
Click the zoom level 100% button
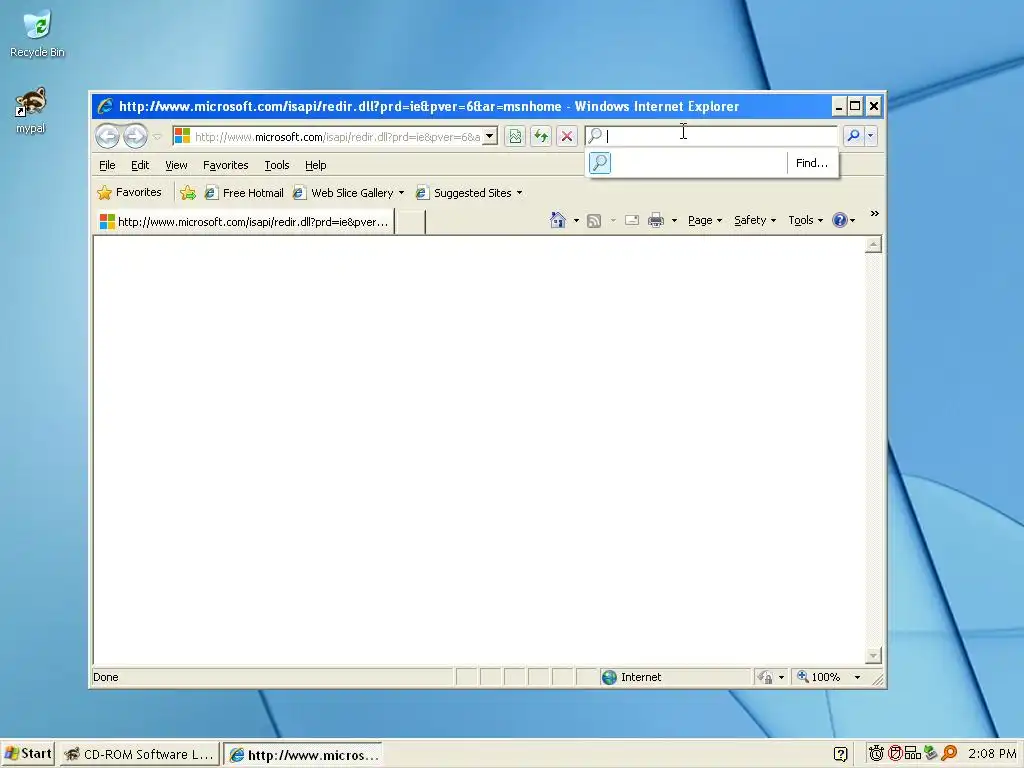[818, 677]
